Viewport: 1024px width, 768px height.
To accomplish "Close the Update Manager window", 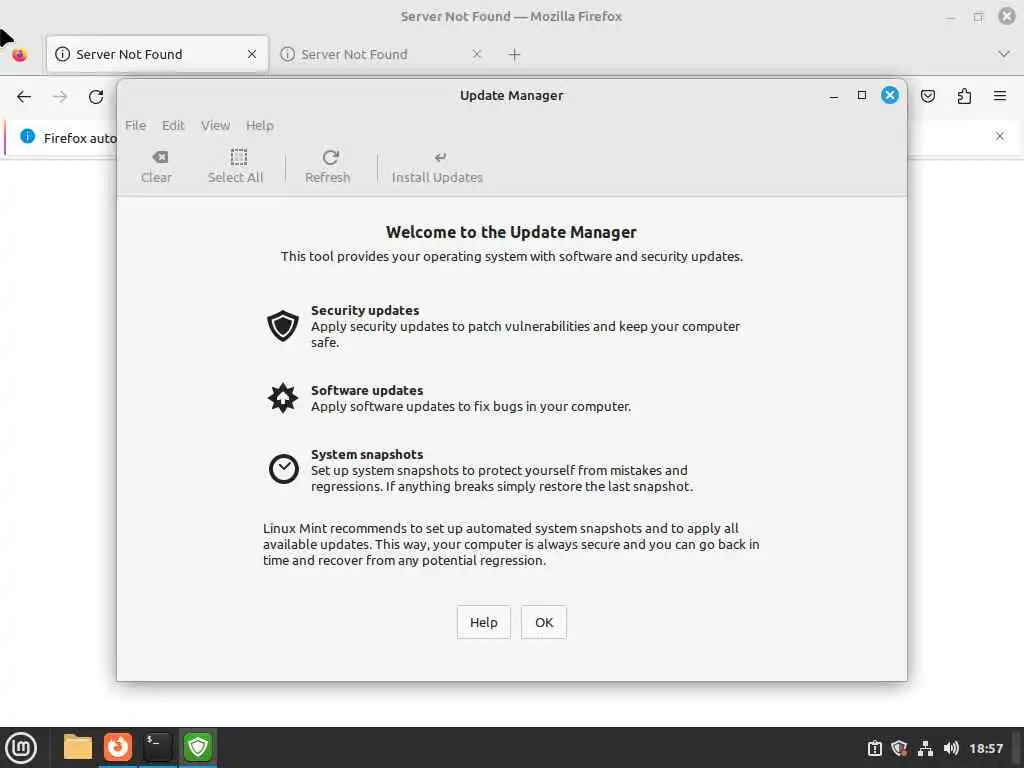I will (x=889, y=95).
